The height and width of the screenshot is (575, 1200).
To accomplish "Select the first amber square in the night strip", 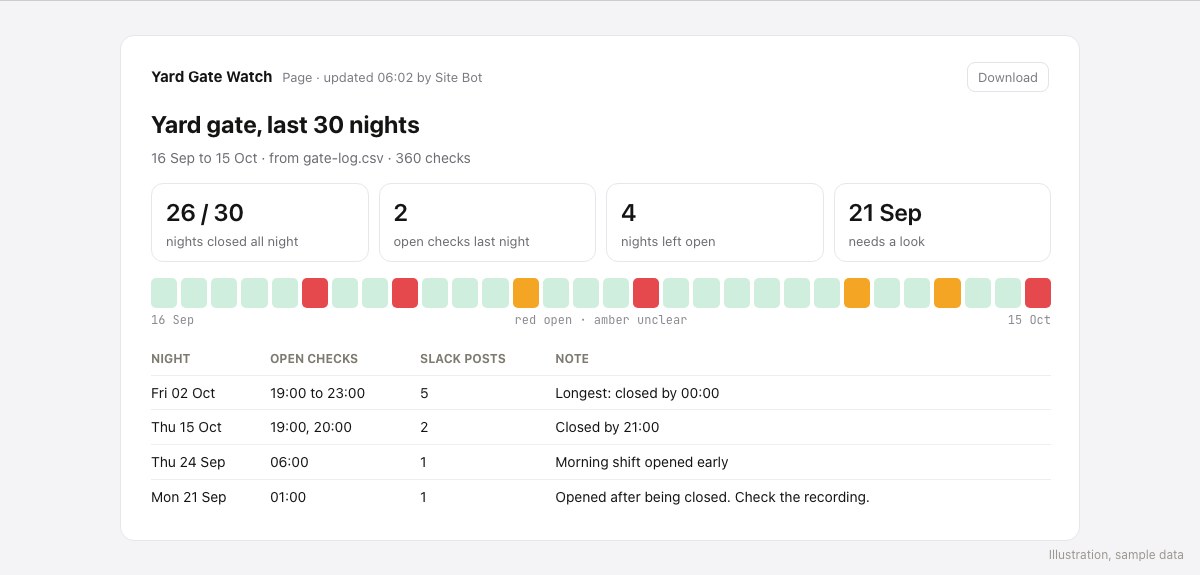I will [x=526, y=293].
